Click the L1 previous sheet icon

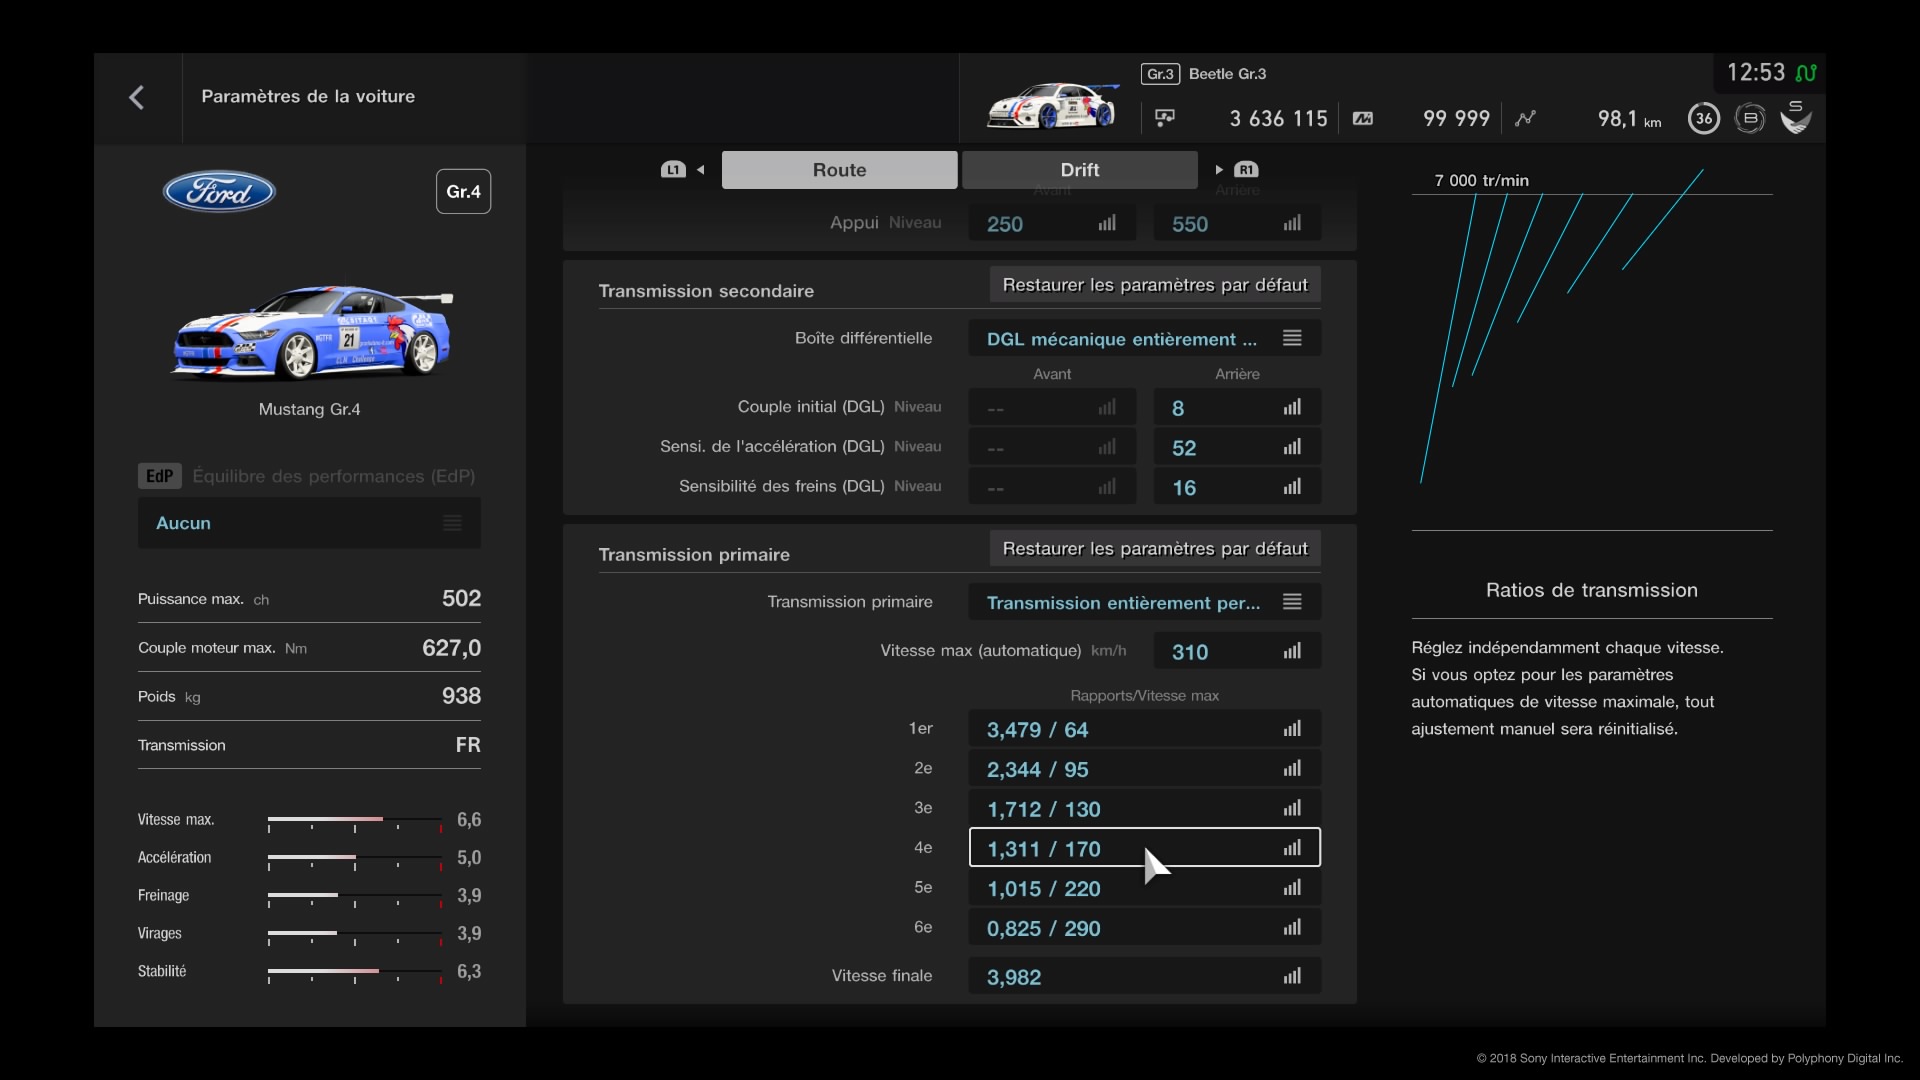673,170
